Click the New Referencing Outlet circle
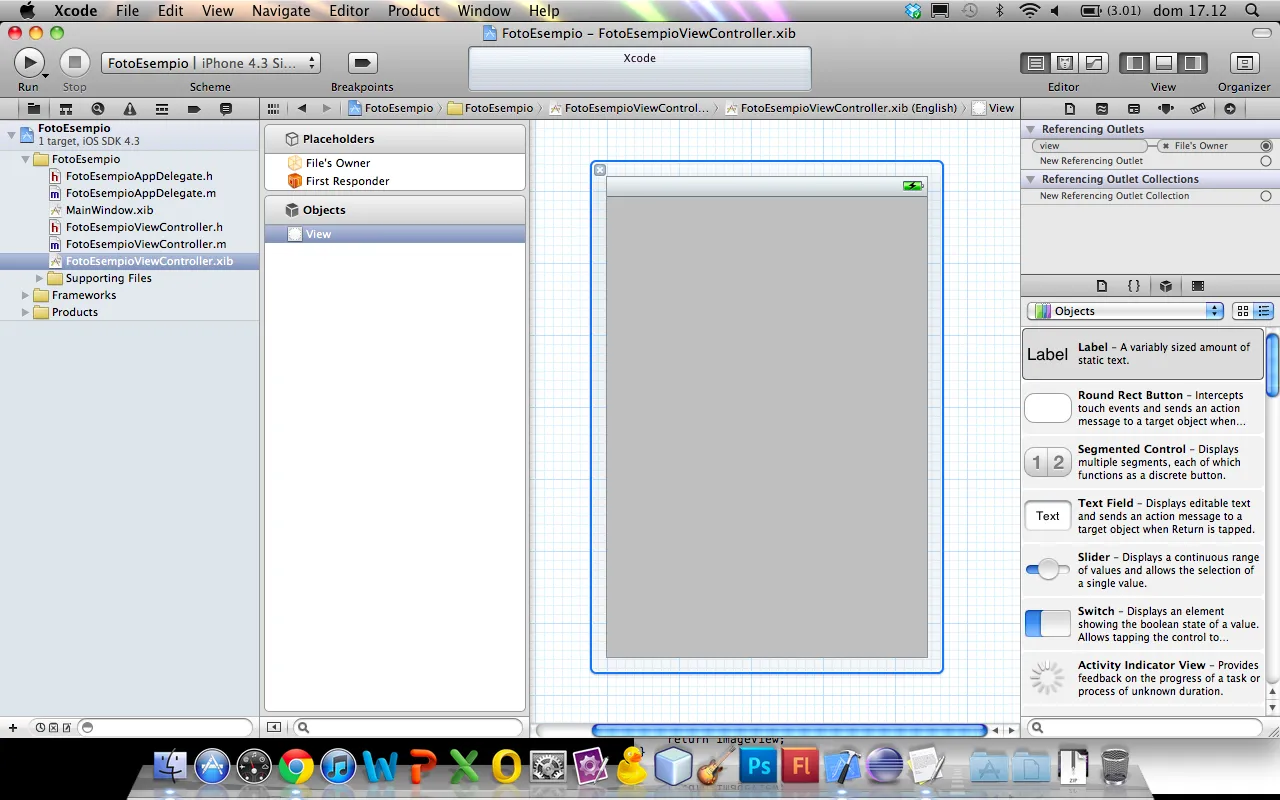This screenshot has height=800, width=1280. click(x=1266, y=161)
